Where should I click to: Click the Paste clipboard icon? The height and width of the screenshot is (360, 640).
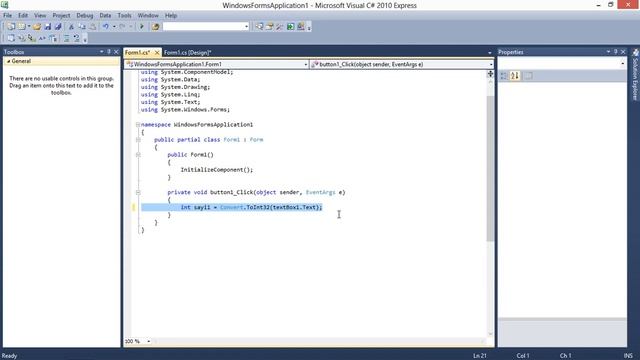point(93,27)
